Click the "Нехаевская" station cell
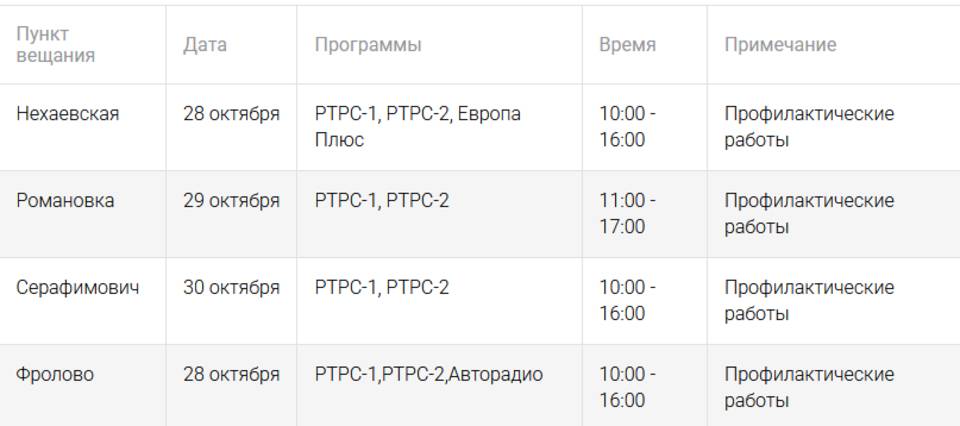Image resolution: width=960 pixels, height=426 pixels. point(67,114)
